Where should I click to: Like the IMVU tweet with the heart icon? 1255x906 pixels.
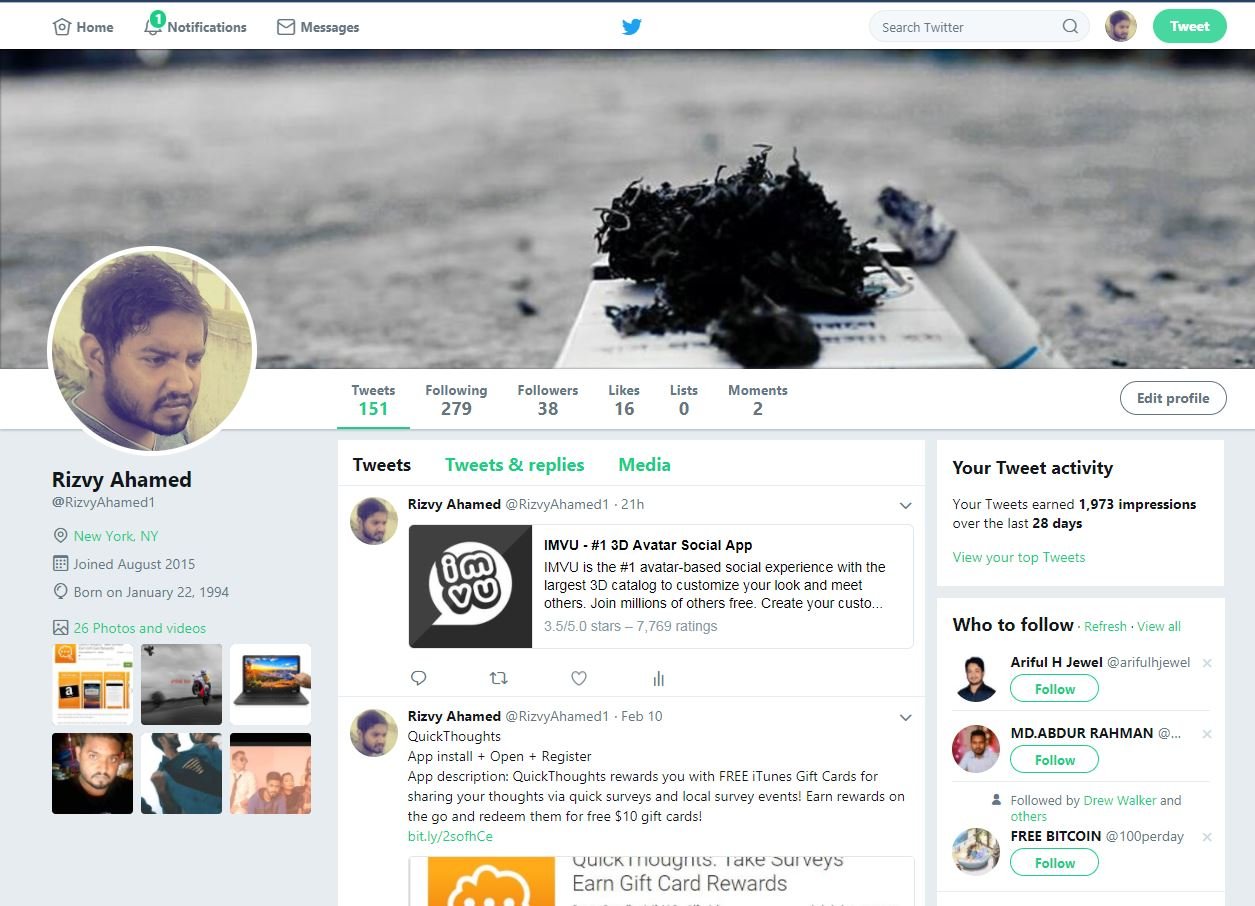pos(579,678)
